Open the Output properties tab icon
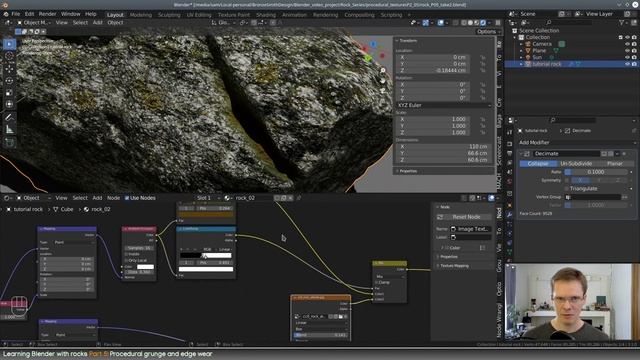 (x=509, y=153)
